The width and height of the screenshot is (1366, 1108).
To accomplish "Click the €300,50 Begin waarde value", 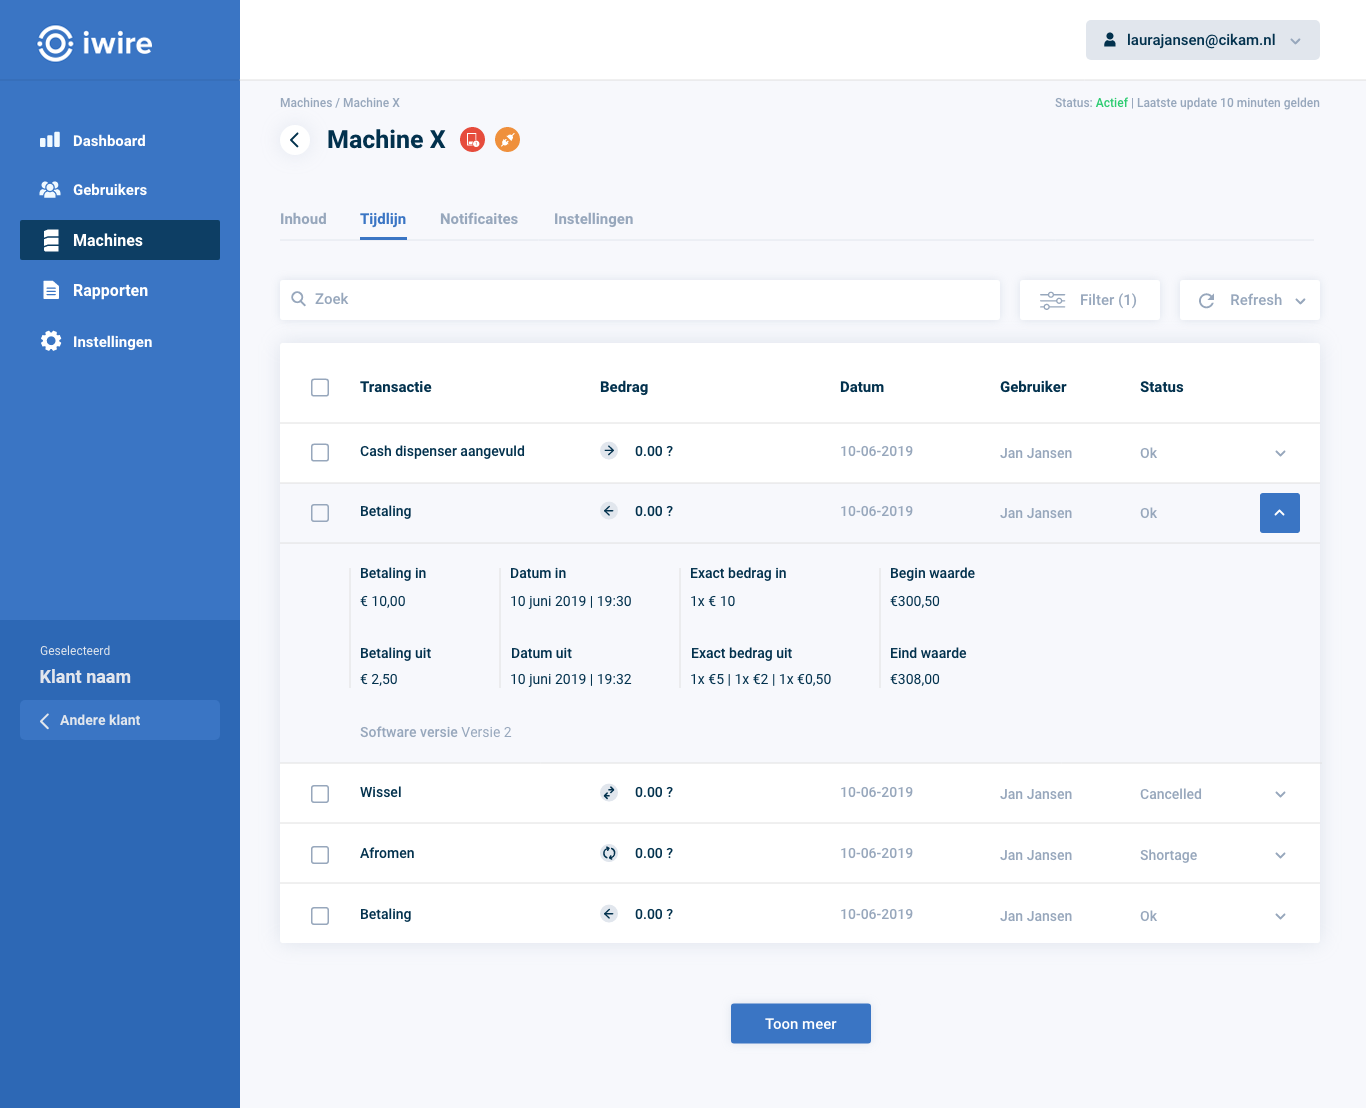I will tap(915, 601).
